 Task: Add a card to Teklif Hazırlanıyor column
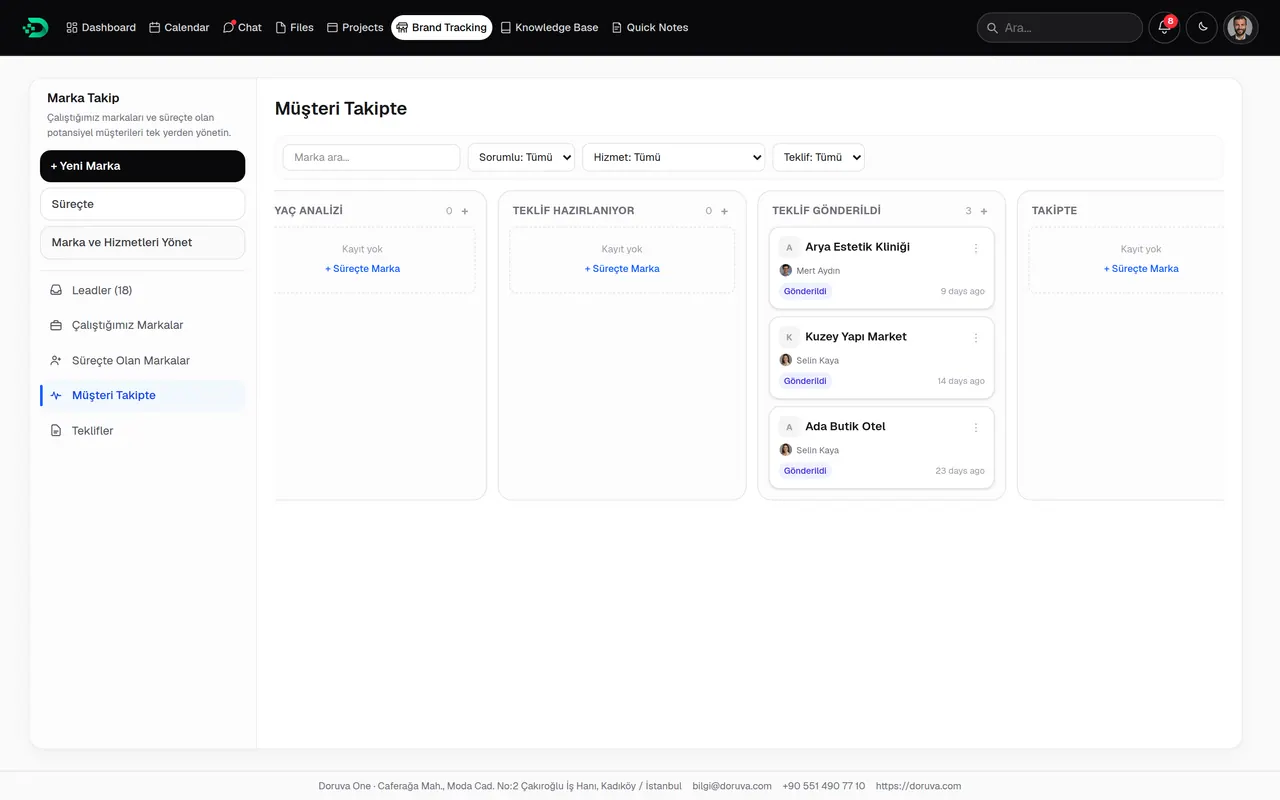[724, 211]
